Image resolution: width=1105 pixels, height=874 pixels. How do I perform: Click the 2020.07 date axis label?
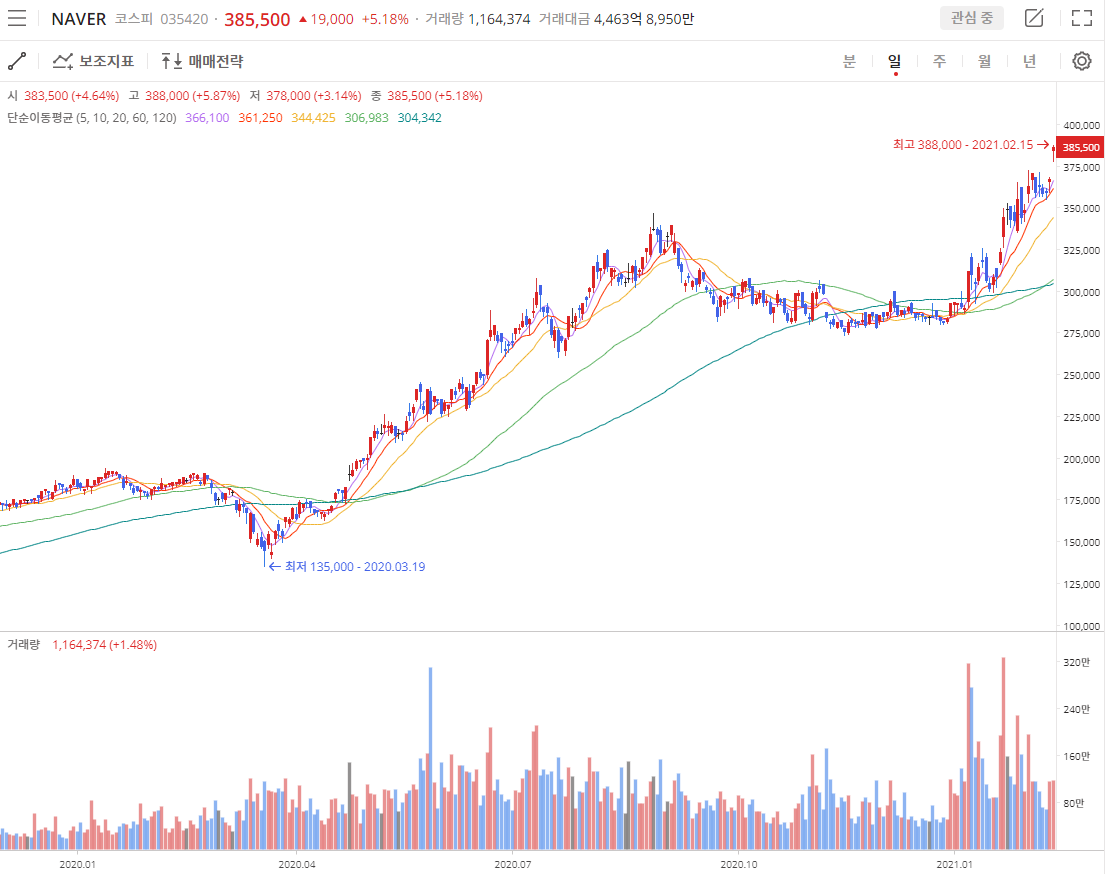[512, 864]
